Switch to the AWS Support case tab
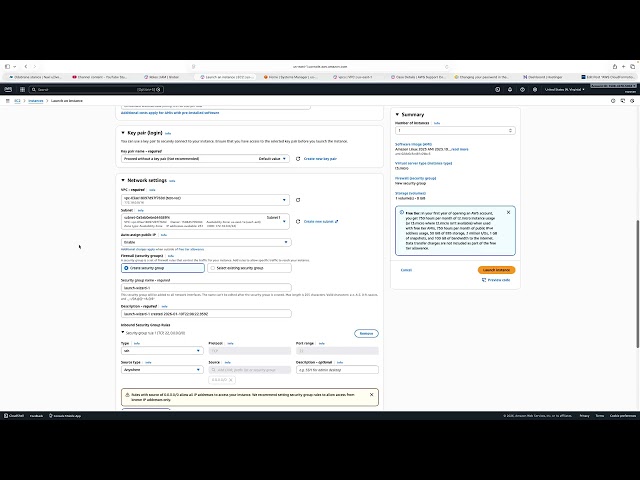640x480 pixels. tap(418, 77)
